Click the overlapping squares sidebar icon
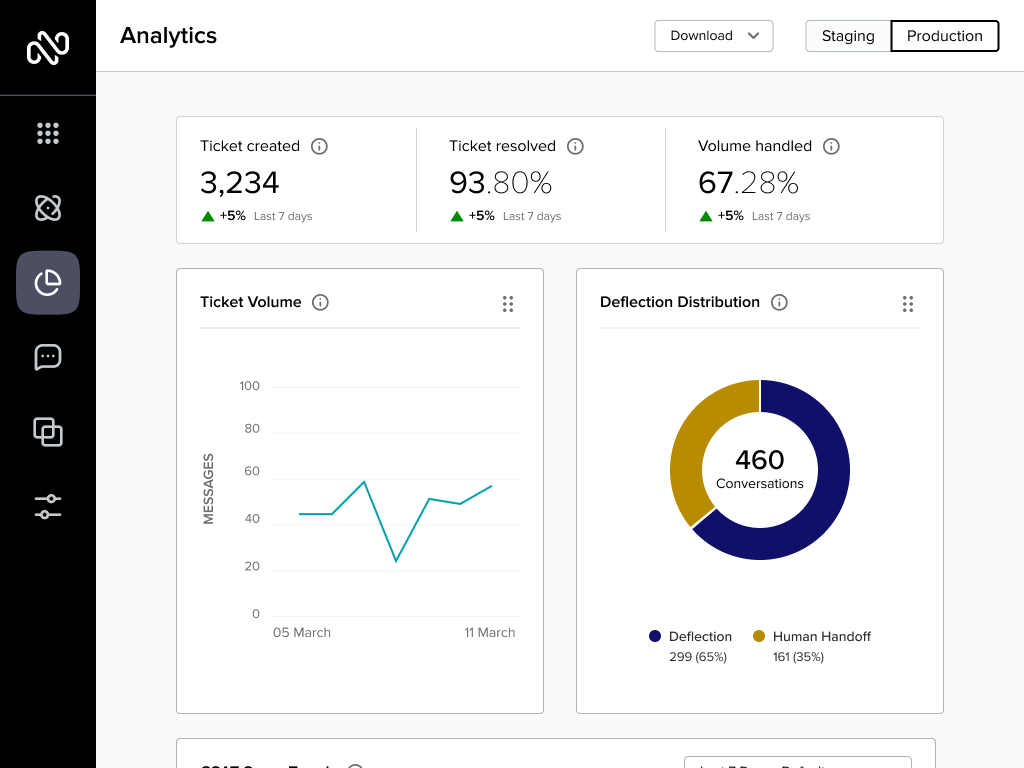The height and width of the screenshot is (768, 1024). click(48, 432)
